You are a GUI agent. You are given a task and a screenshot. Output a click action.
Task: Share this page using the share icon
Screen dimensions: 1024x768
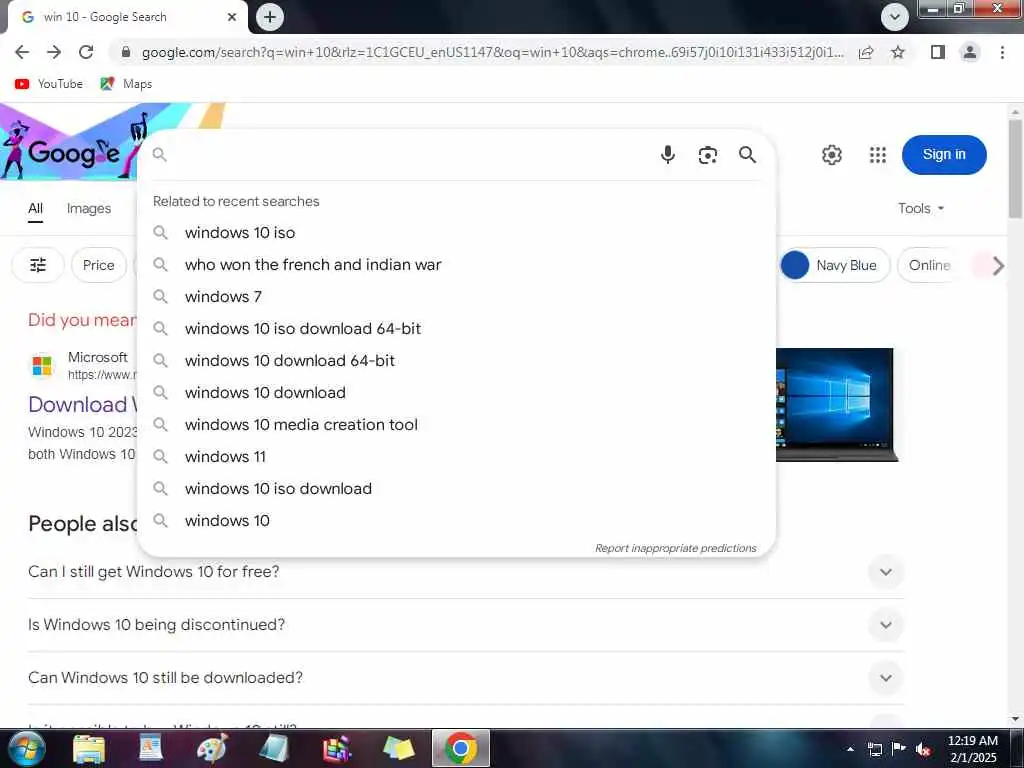866,52
